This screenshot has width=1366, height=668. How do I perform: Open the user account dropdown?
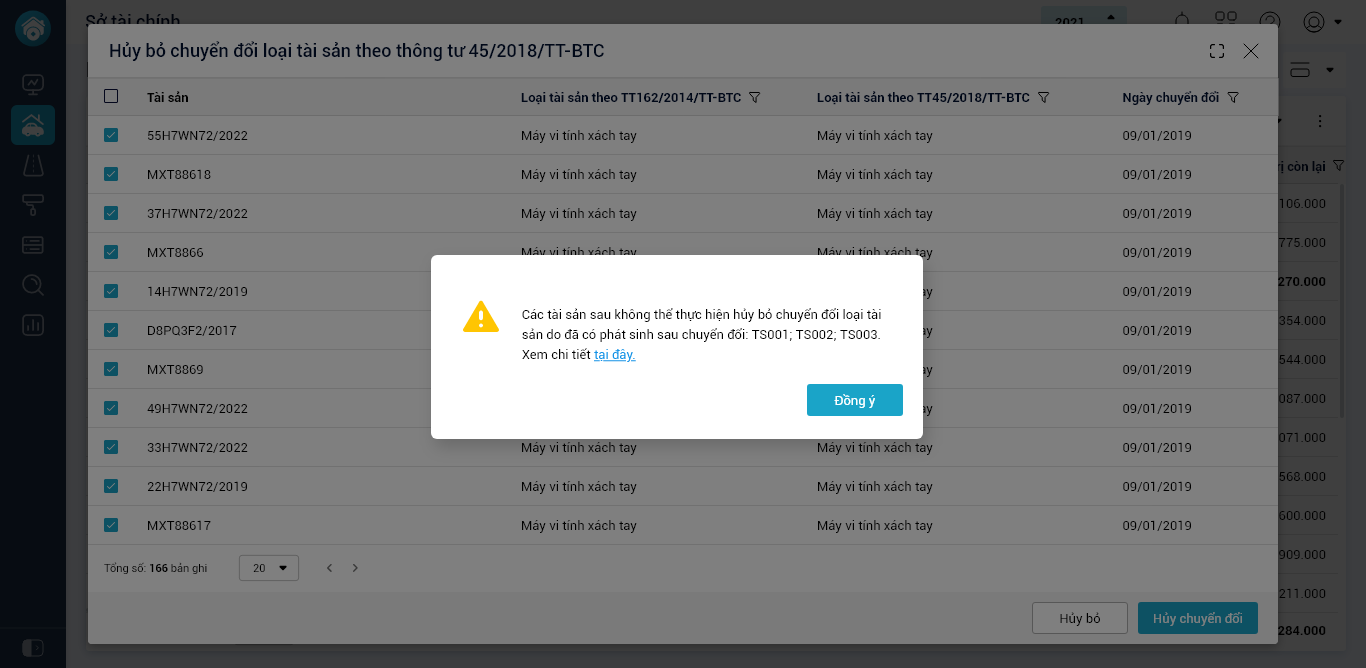(x=1322, y=22)
